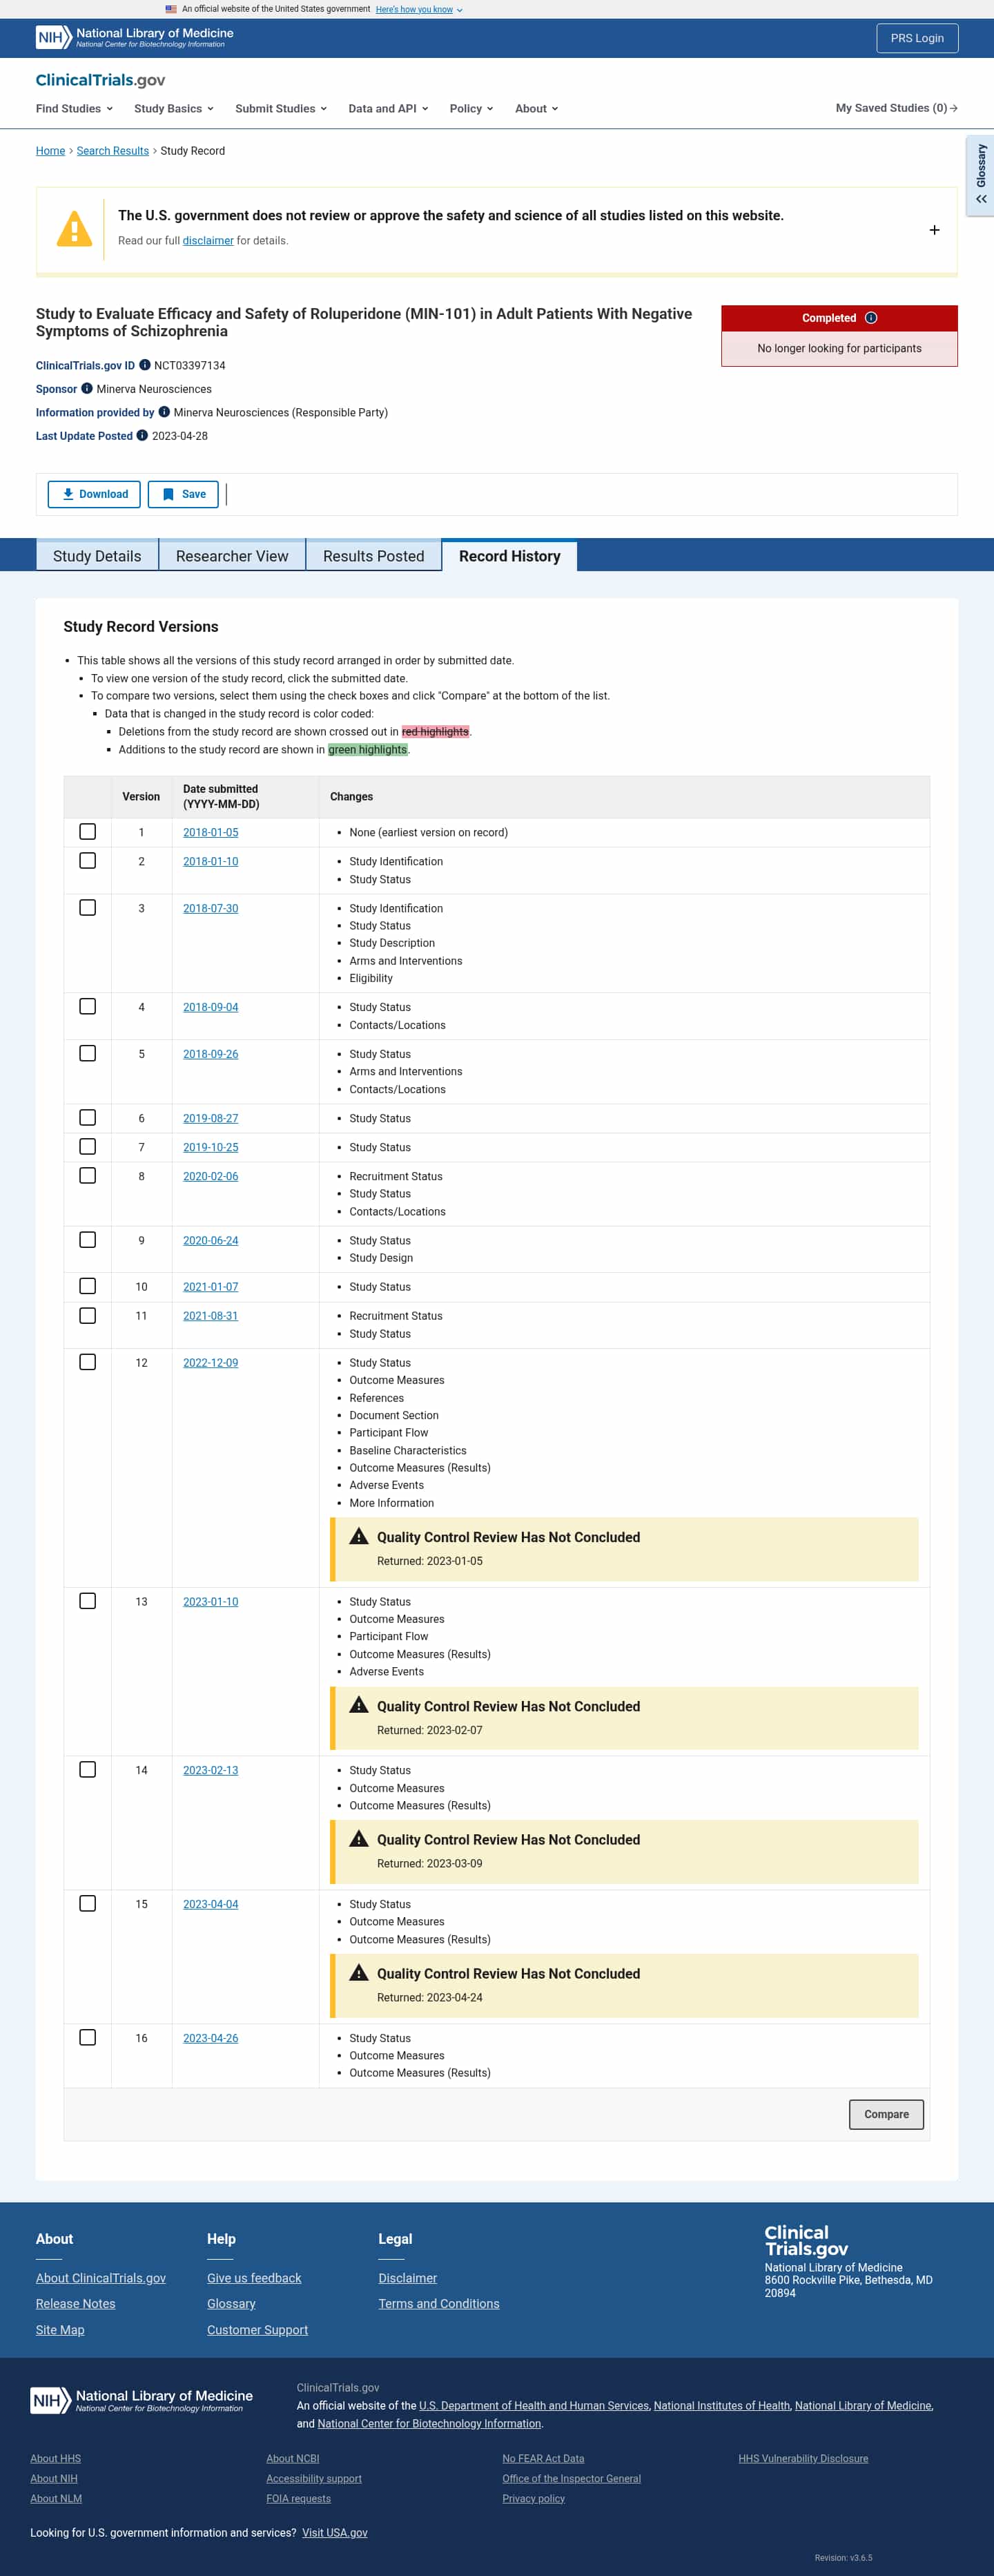Click the yellow warning triangle in the disclaimer banner

coord(74,229)
